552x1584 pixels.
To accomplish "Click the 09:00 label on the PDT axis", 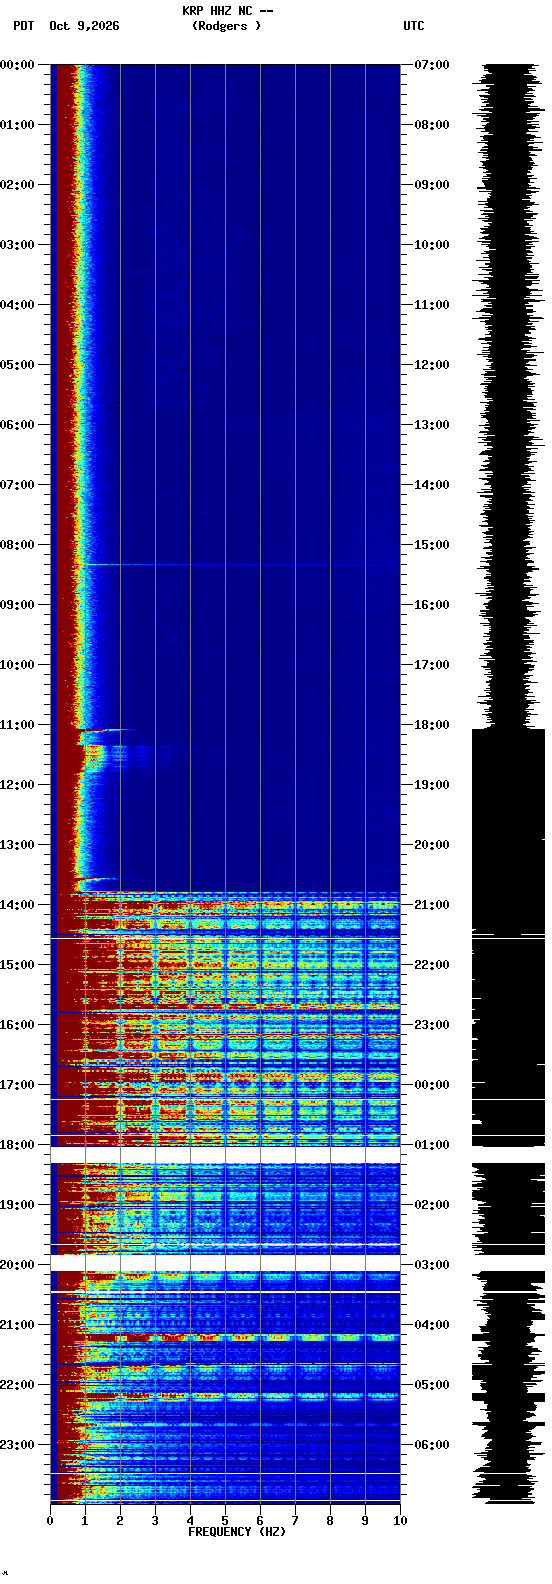I will [17, 605].
